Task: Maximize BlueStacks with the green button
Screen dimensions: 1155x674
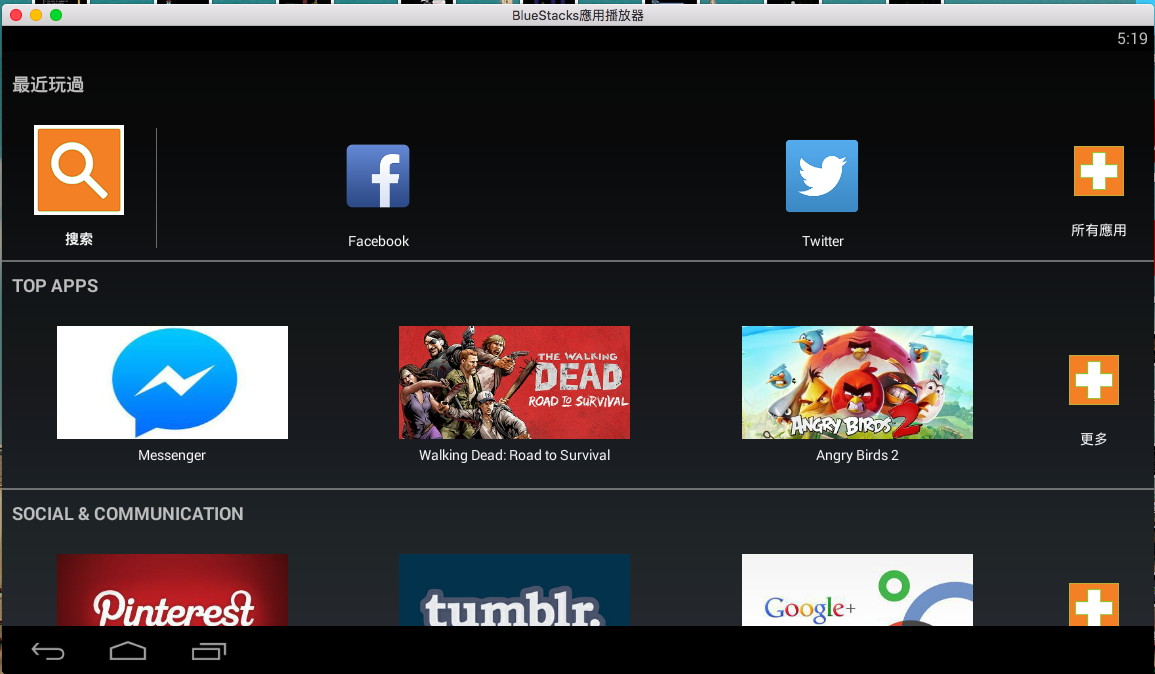Action: pyautogui.click(x=56, y=15)
